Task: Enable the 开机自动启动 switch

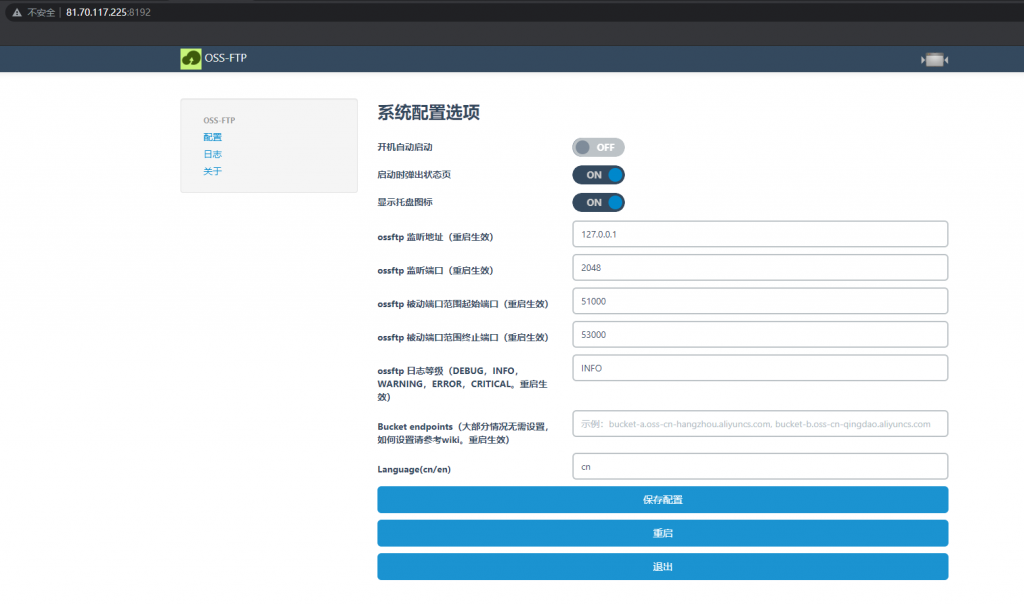Action: click(x=598, y=148)
